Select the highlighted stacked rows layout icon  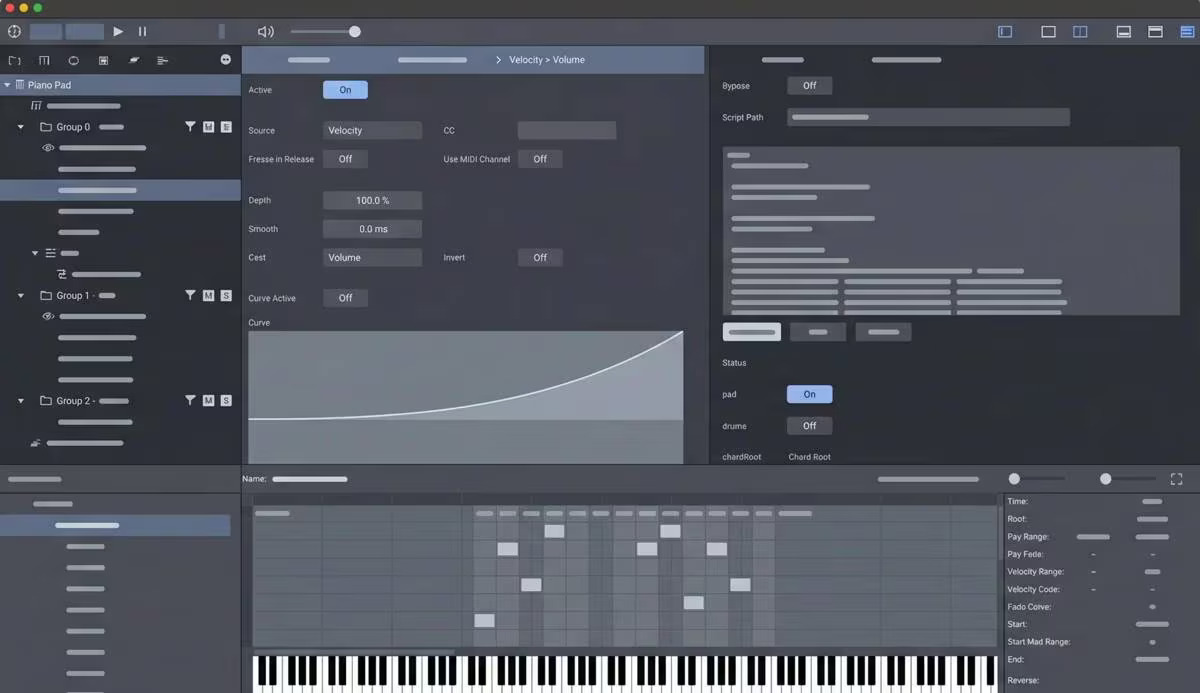1187,32
